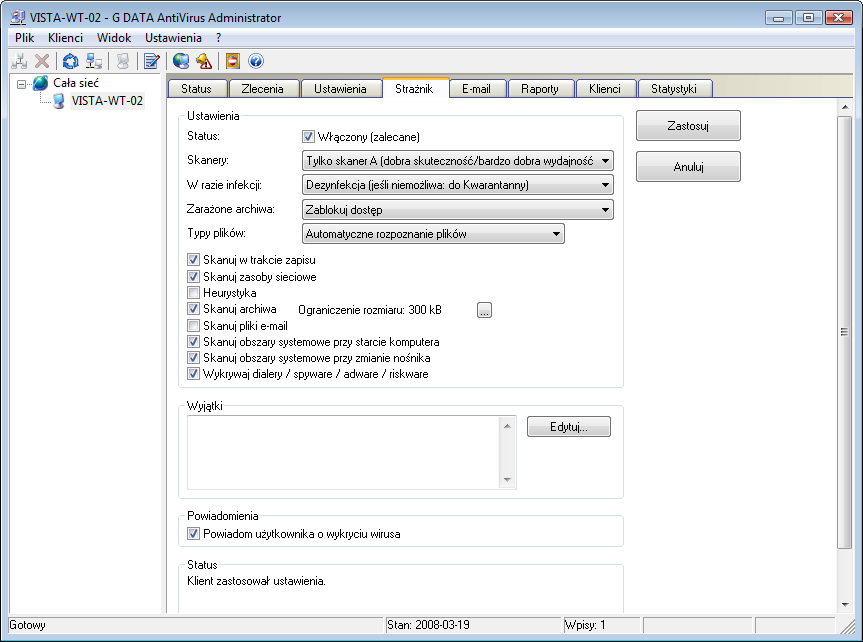
Task: Click the Gotowy status bar text
Action: [x=28, y=625]
